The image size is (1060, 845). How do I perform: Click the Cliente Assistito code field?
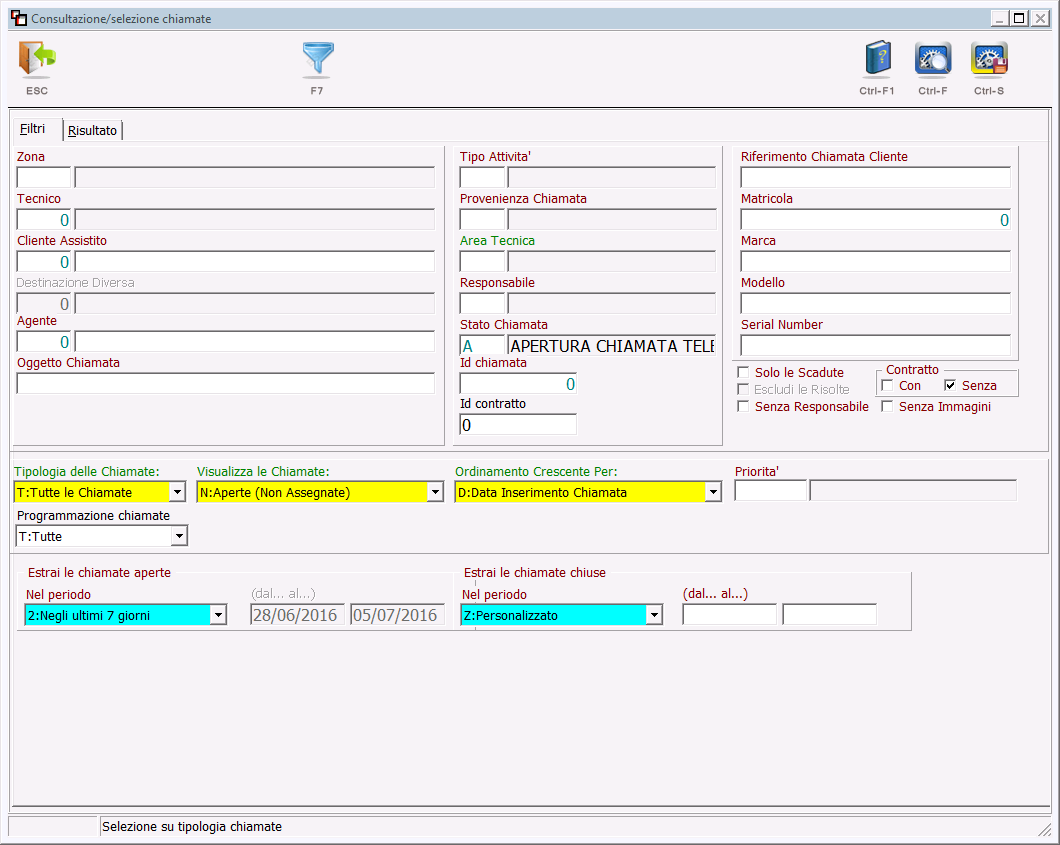(44, 262)
